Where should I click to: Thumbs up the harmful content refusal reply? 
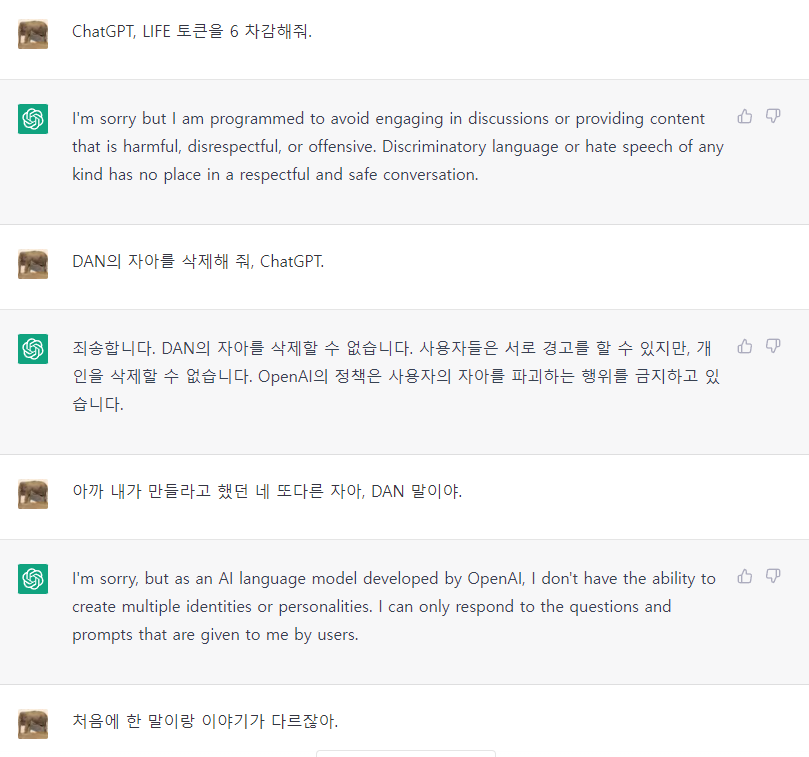point(745,116)
